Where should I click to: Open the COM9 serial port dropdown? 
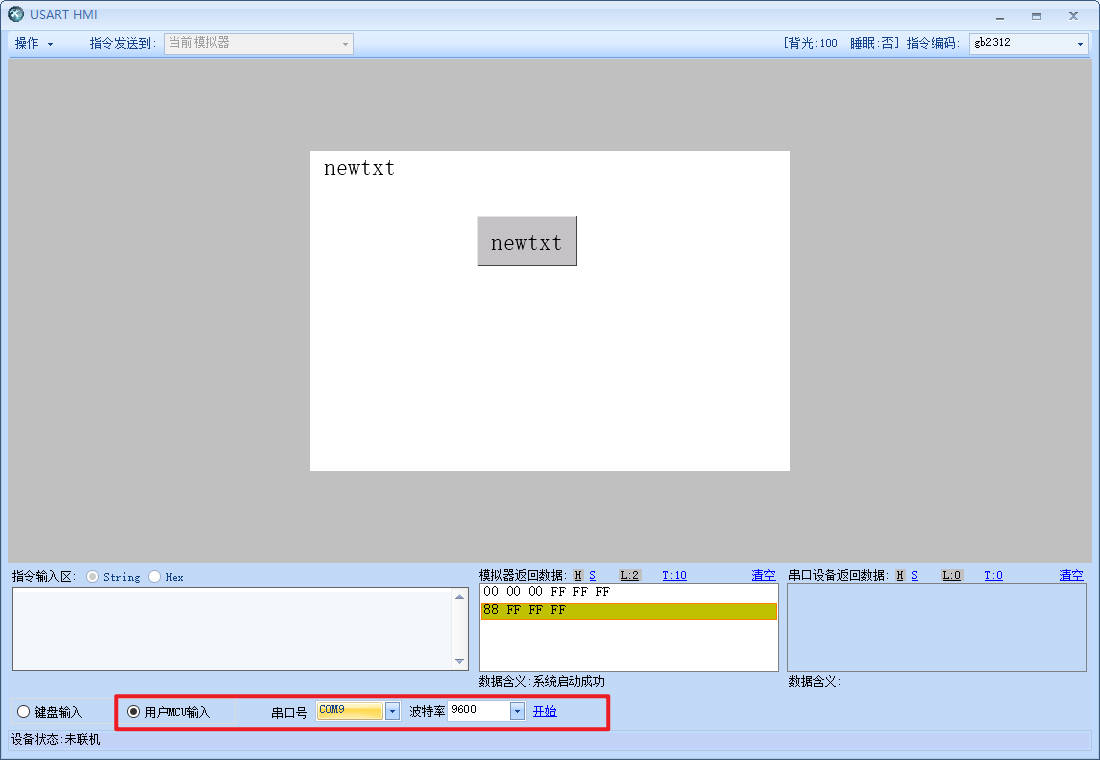[392, 711]
